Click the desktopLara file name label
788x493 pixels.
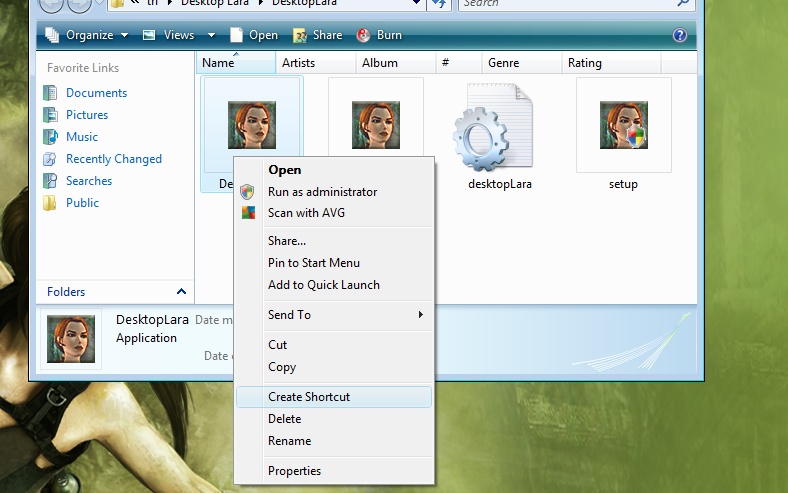[500, 184]
